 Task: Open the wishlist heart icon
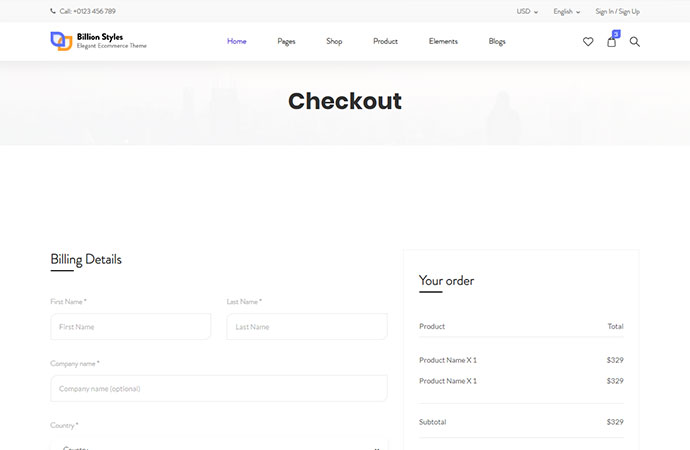coord(588,42)
